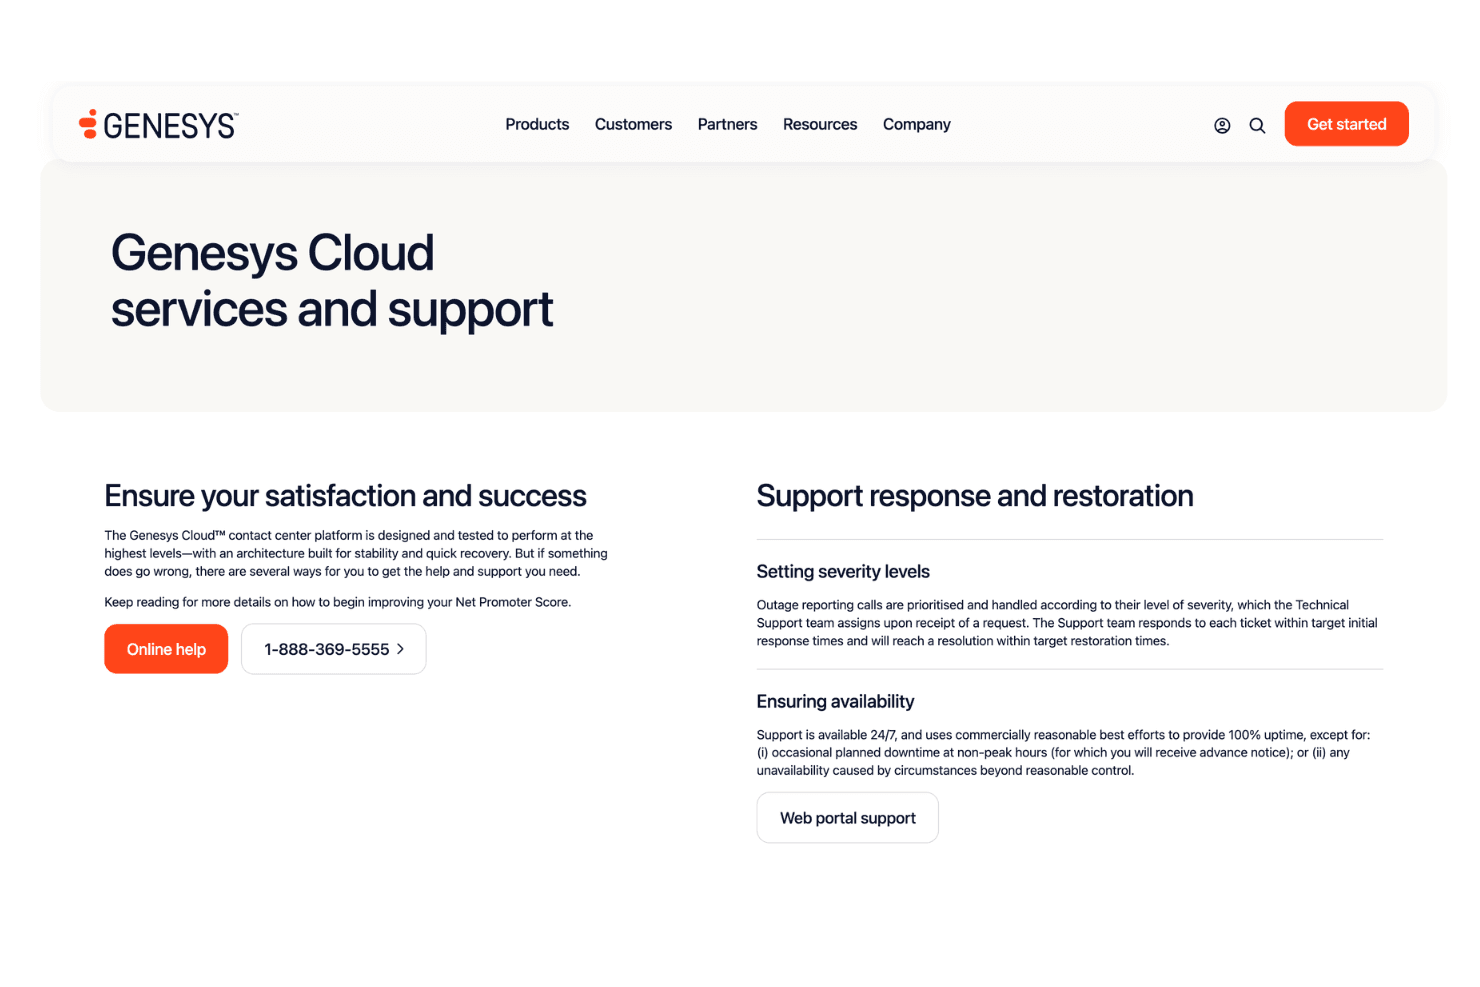Click the 'Ensuring availability' subheading
Screen dimensions: 1480x987
click(835, 701)
